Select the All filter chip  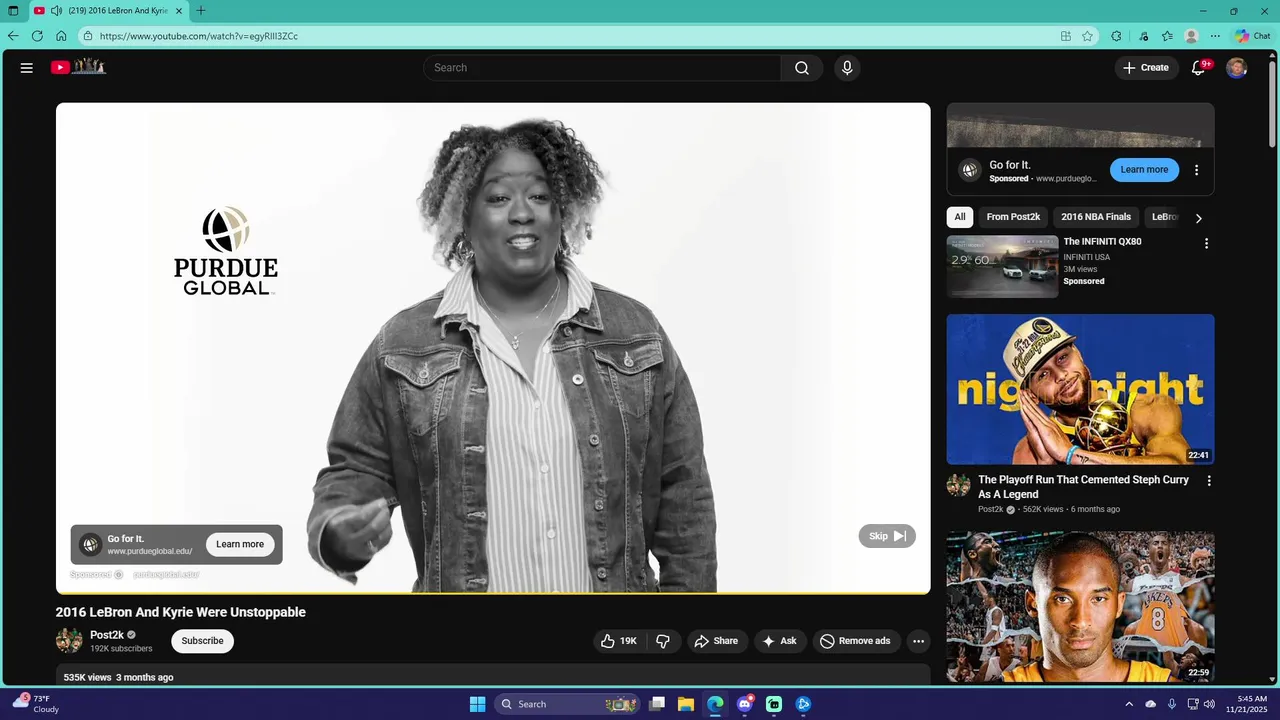point(960,217)
